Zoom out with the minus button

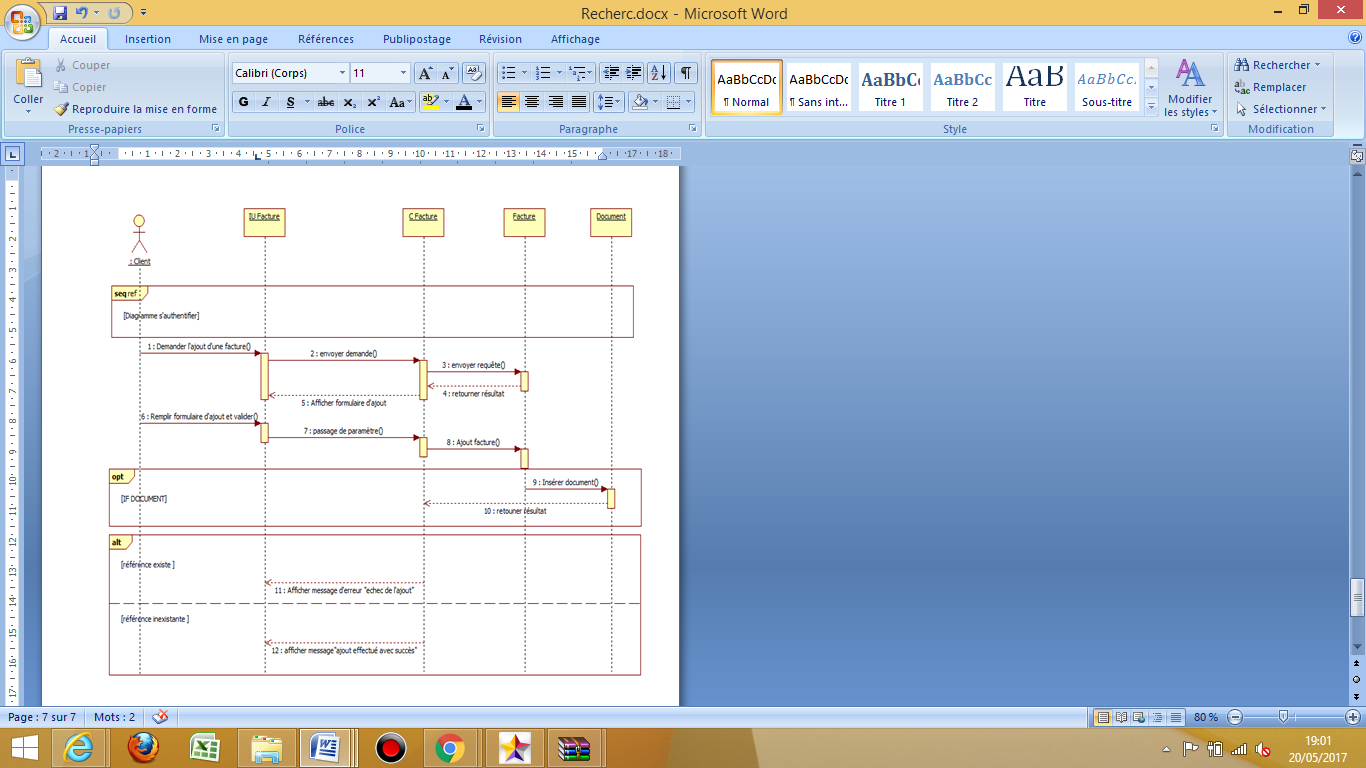[1236, 717]
